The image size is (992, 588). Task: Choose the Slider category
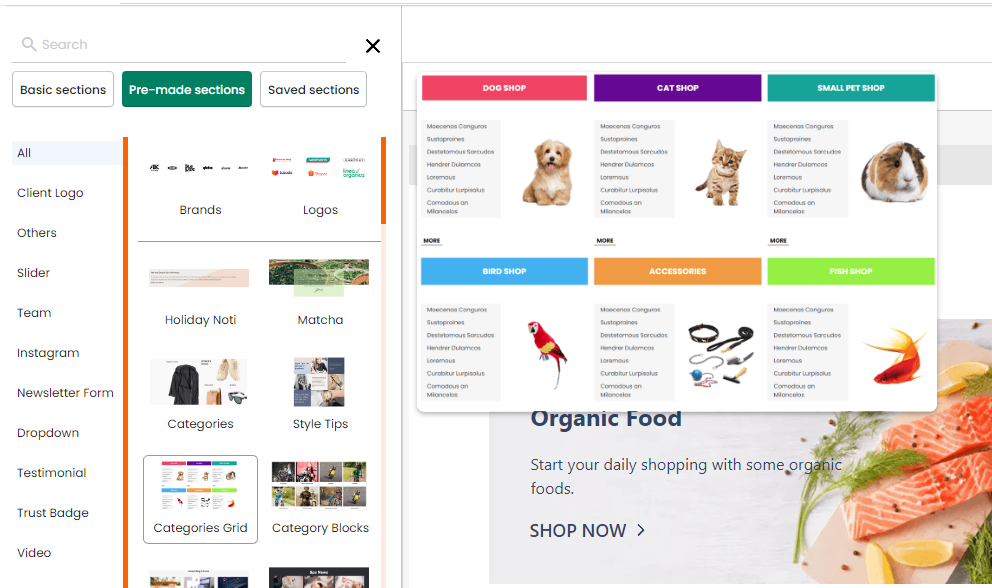coord(33,273)
